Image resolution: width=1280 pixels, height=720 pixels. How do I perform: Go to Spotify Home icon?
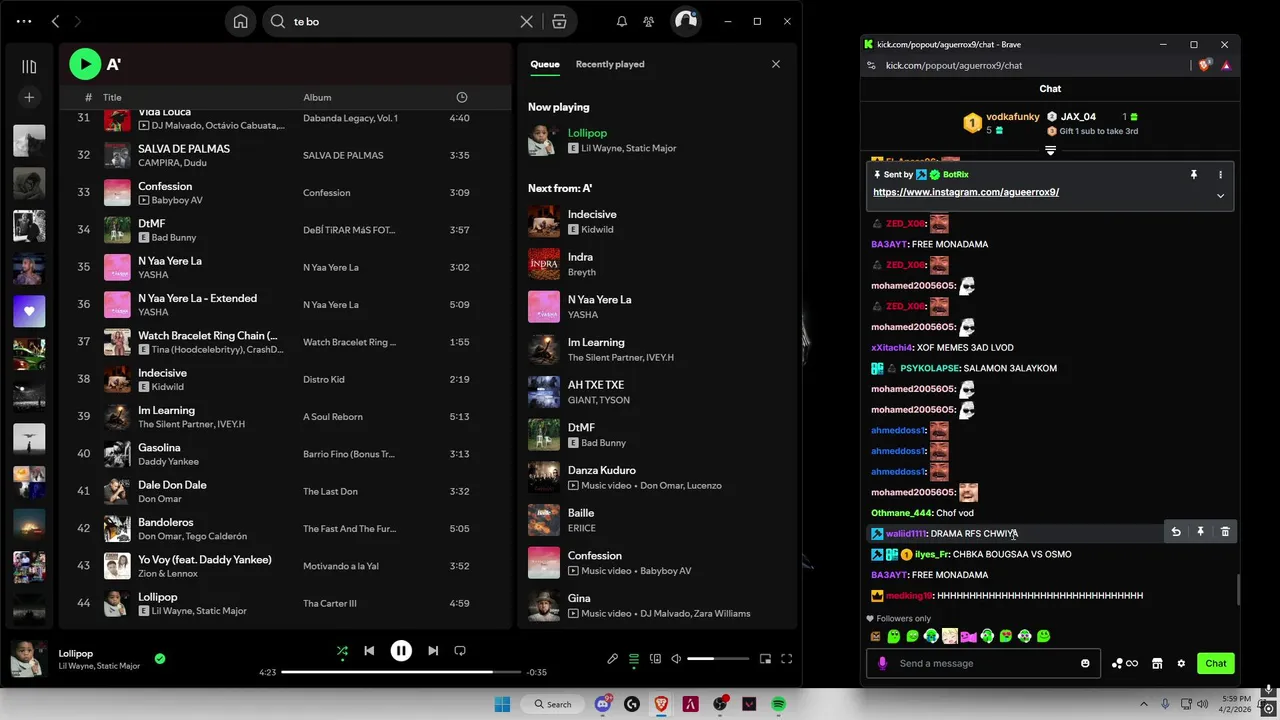pyautogui.click(x=240, y=21)
